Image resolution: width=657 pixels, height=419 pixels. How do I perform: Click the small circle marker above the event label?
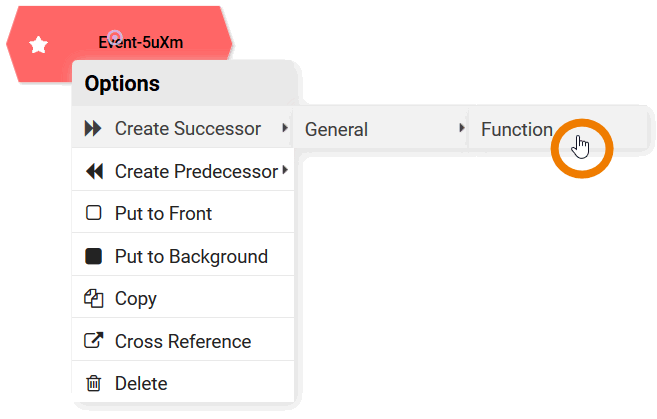pos(116,36)
